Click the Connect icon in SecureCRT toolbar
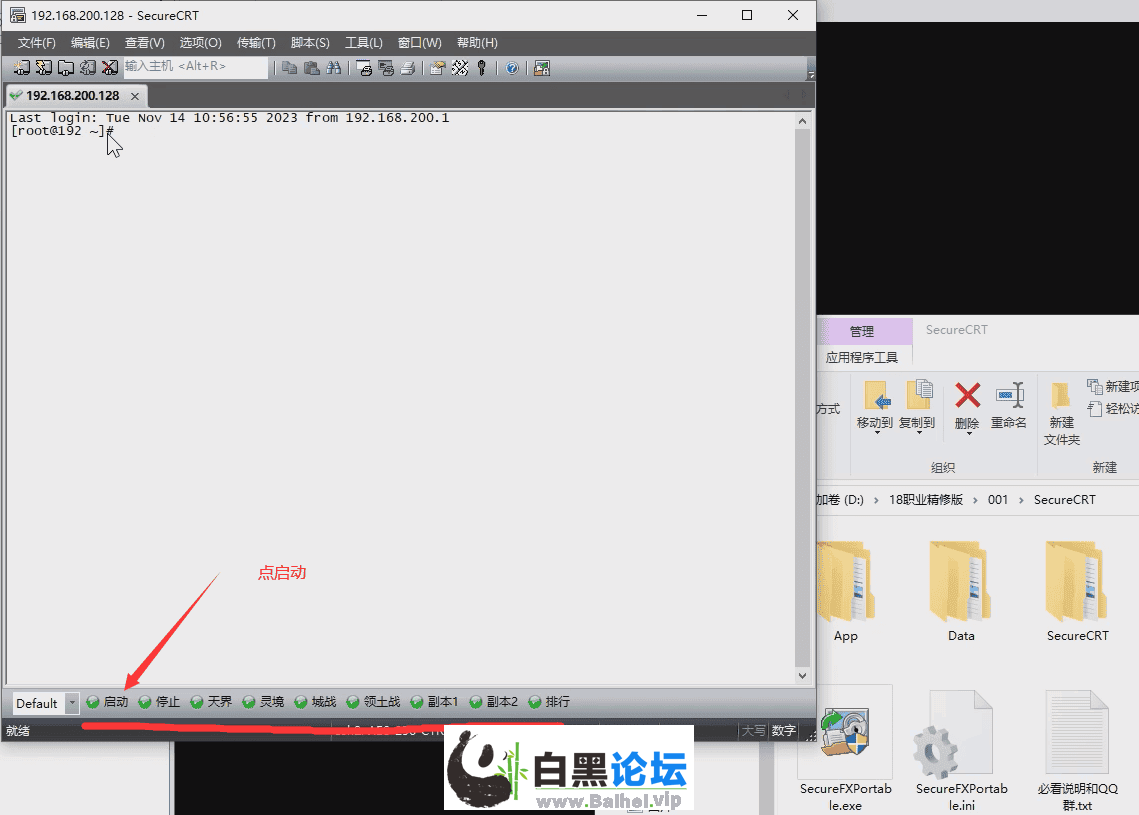Screen dimensions: 1139x815 point(22,68)
